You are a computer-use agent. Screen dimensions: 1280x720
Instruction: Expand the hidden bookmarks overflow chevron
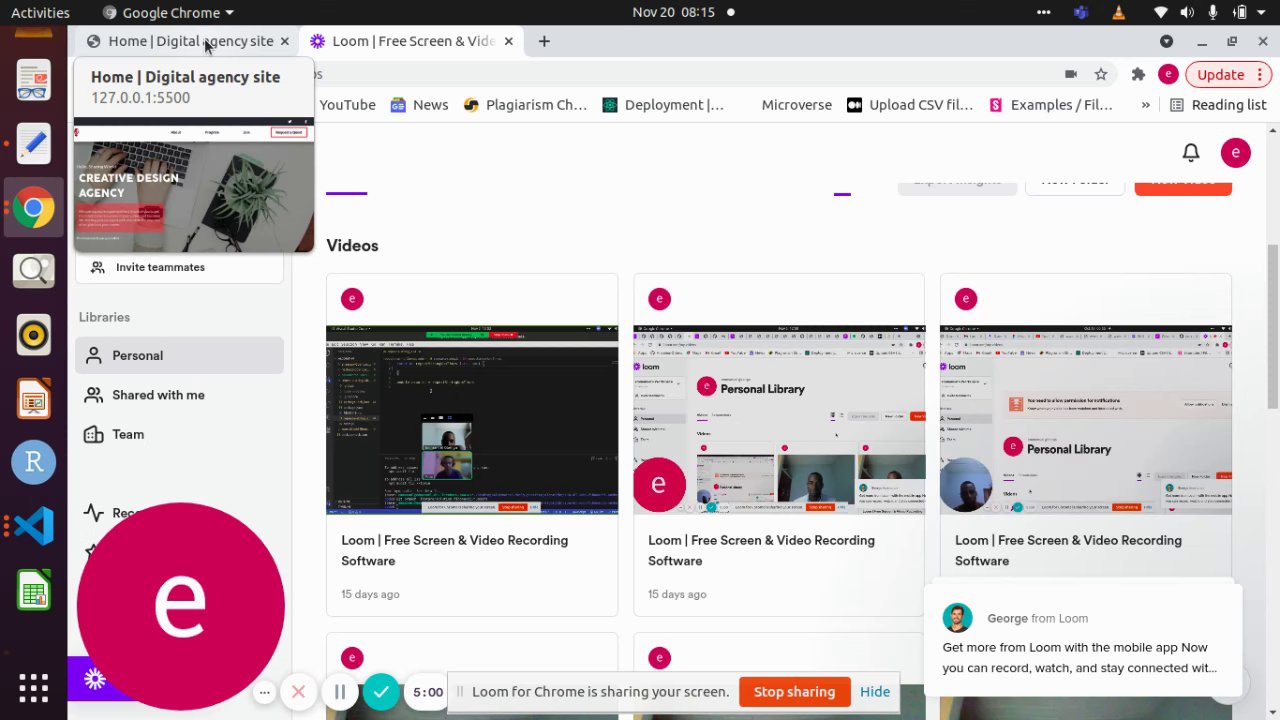tap(1145, 105)
